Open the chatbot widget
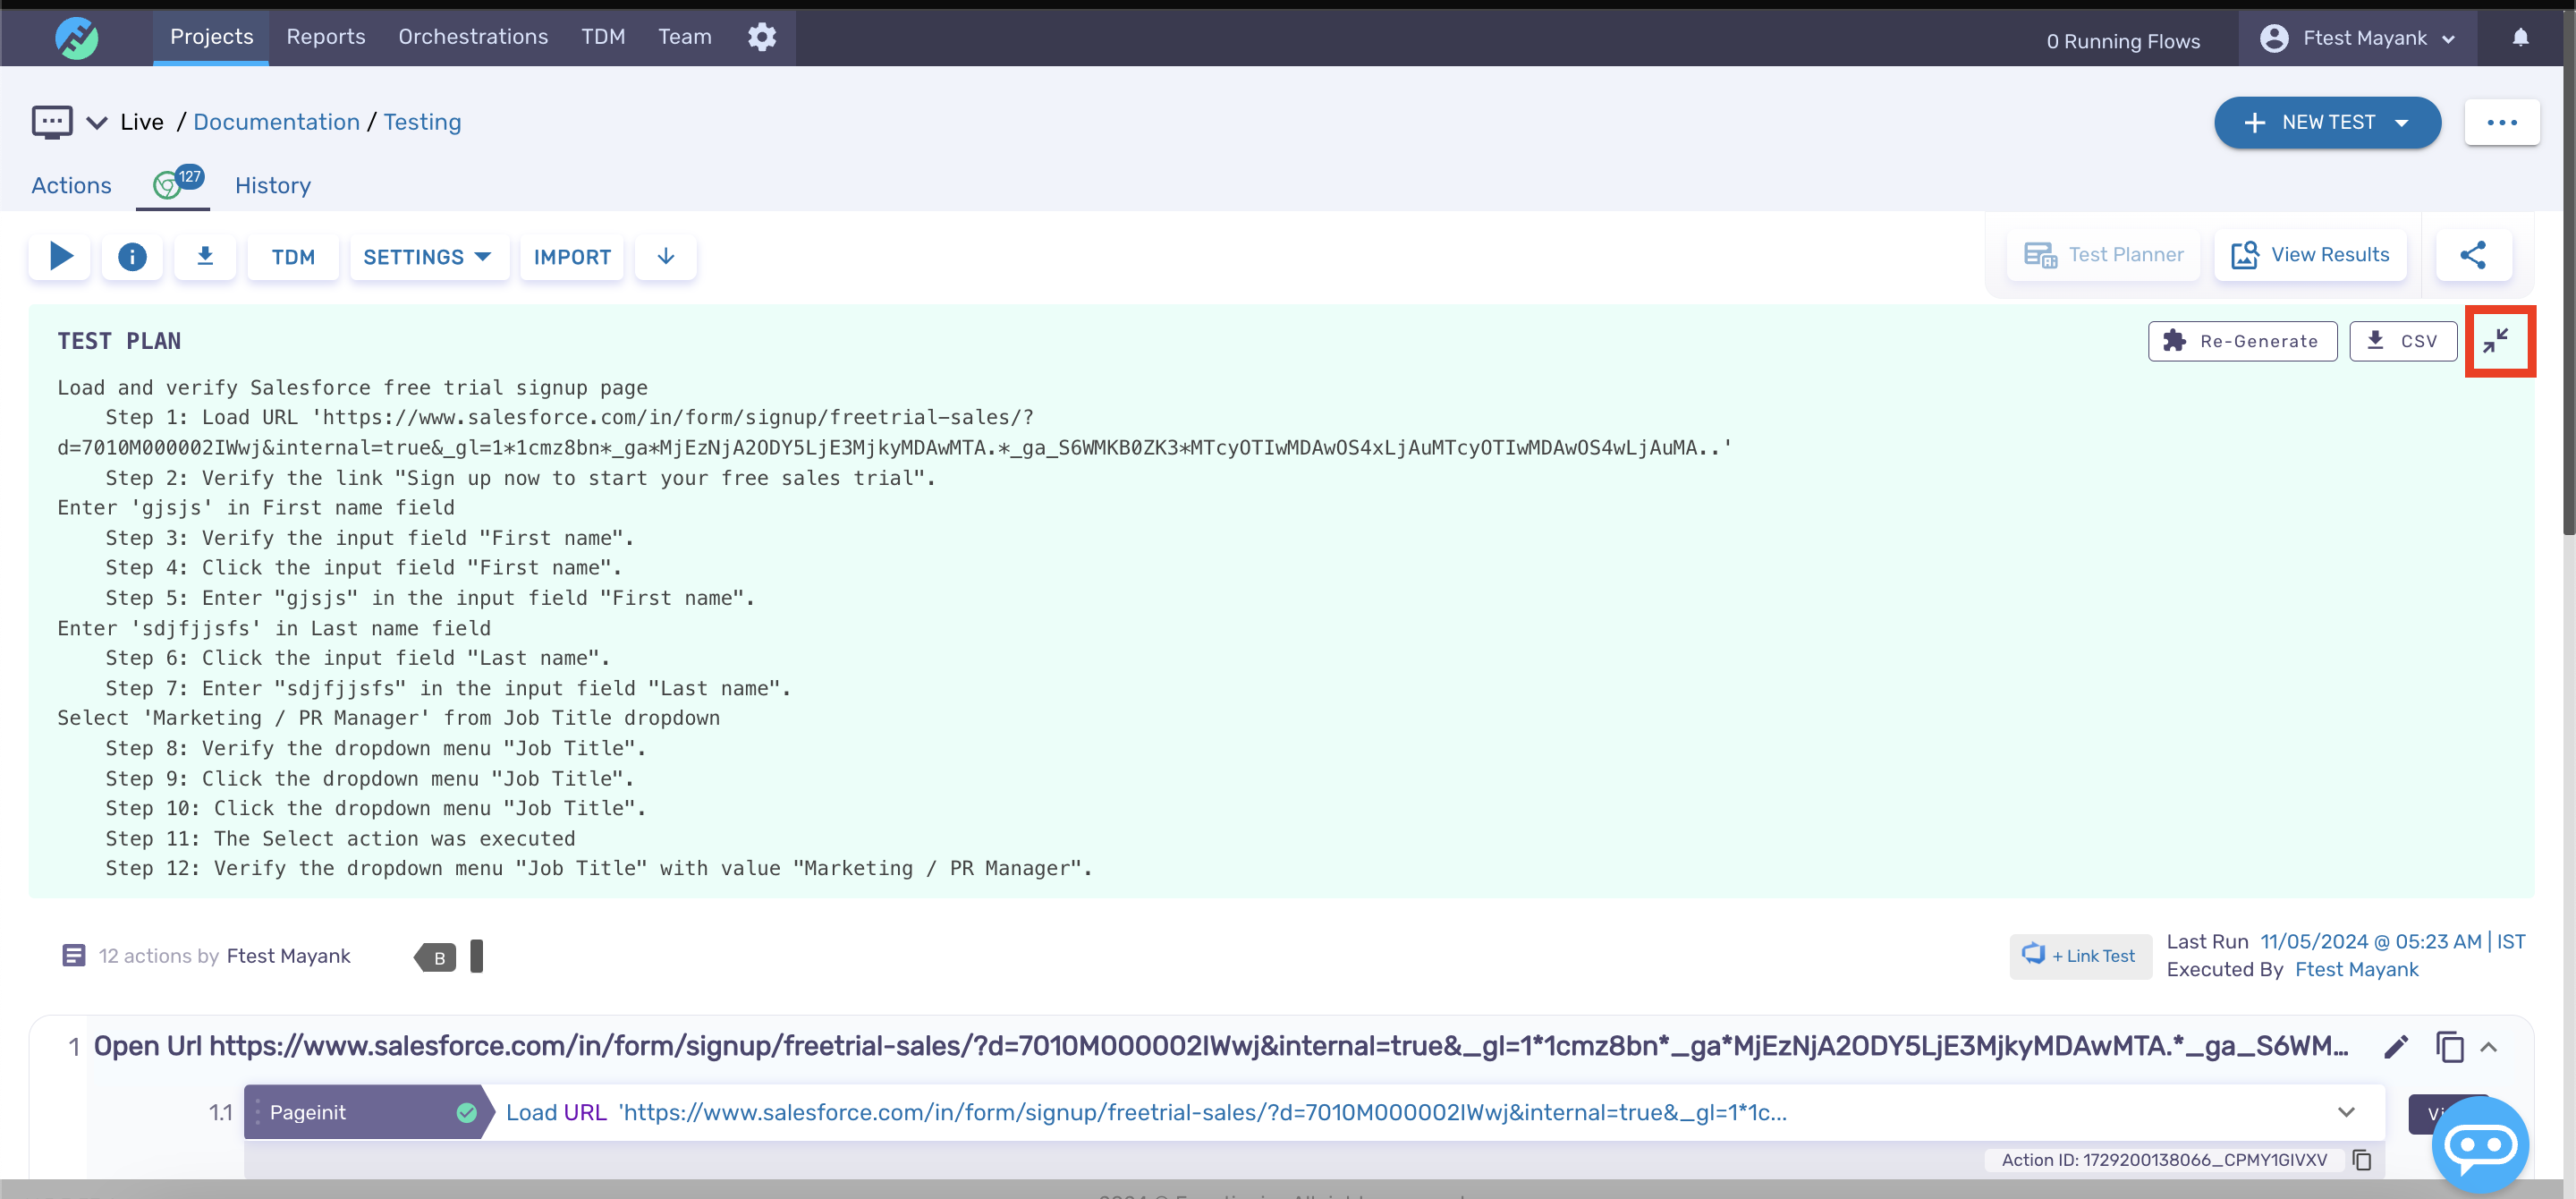The height and width of the screenshot is (1199, 2576). (2481, 1144)
